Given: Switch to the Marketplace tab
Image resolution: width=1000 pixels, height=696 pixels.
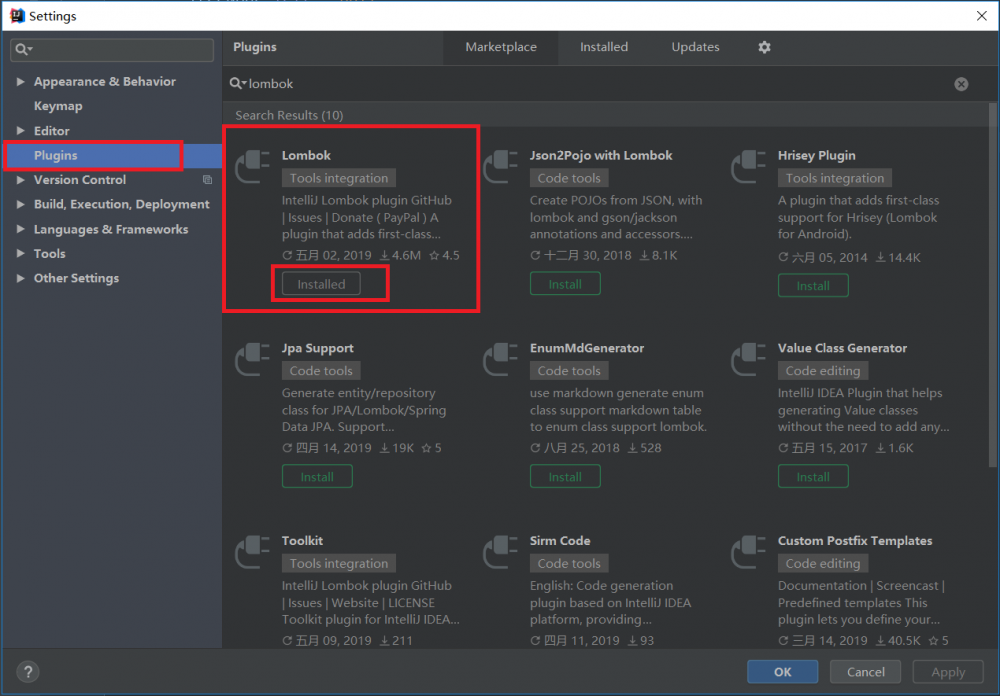Looking at the screenshot, I should coord(501,47).
